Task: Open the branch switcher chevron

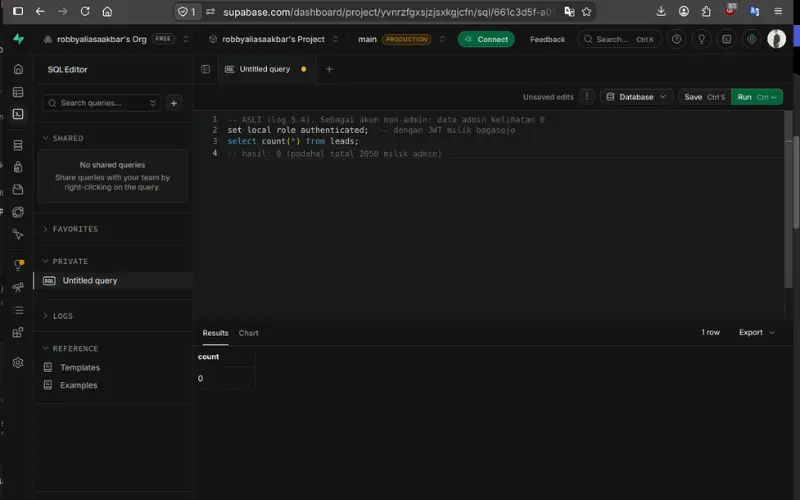Action: (442, 39)
